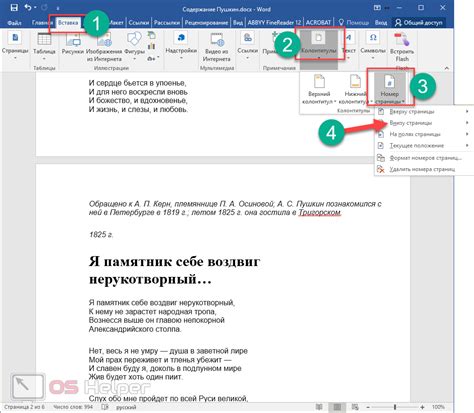The image size is (474, 413).
Task: Click the line И сердце бьется в упоенье
Action: pos(137,83)
